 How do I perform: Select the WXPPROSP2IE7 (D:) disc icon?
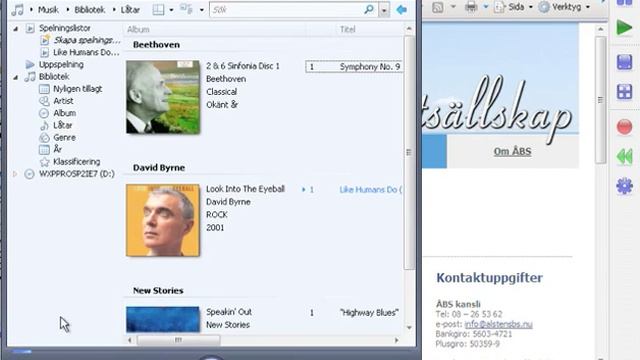29,174
